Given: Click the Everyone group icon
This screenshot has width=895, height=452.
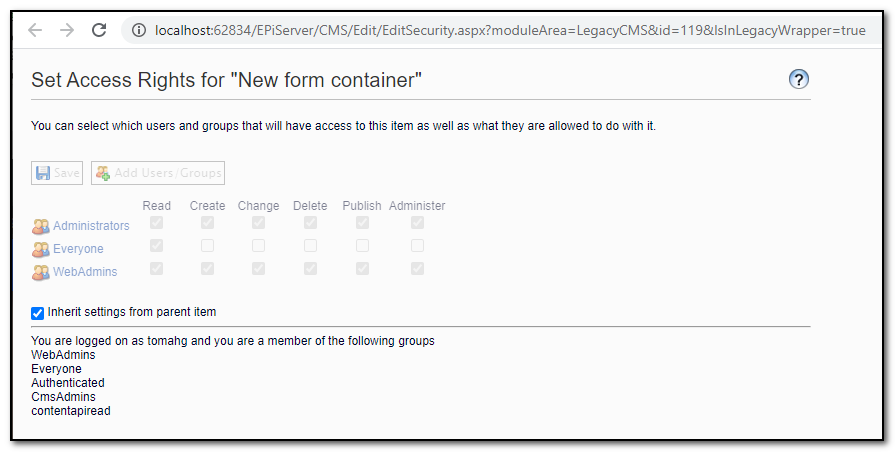Looking at the screenshot, I should coord(41,249).
